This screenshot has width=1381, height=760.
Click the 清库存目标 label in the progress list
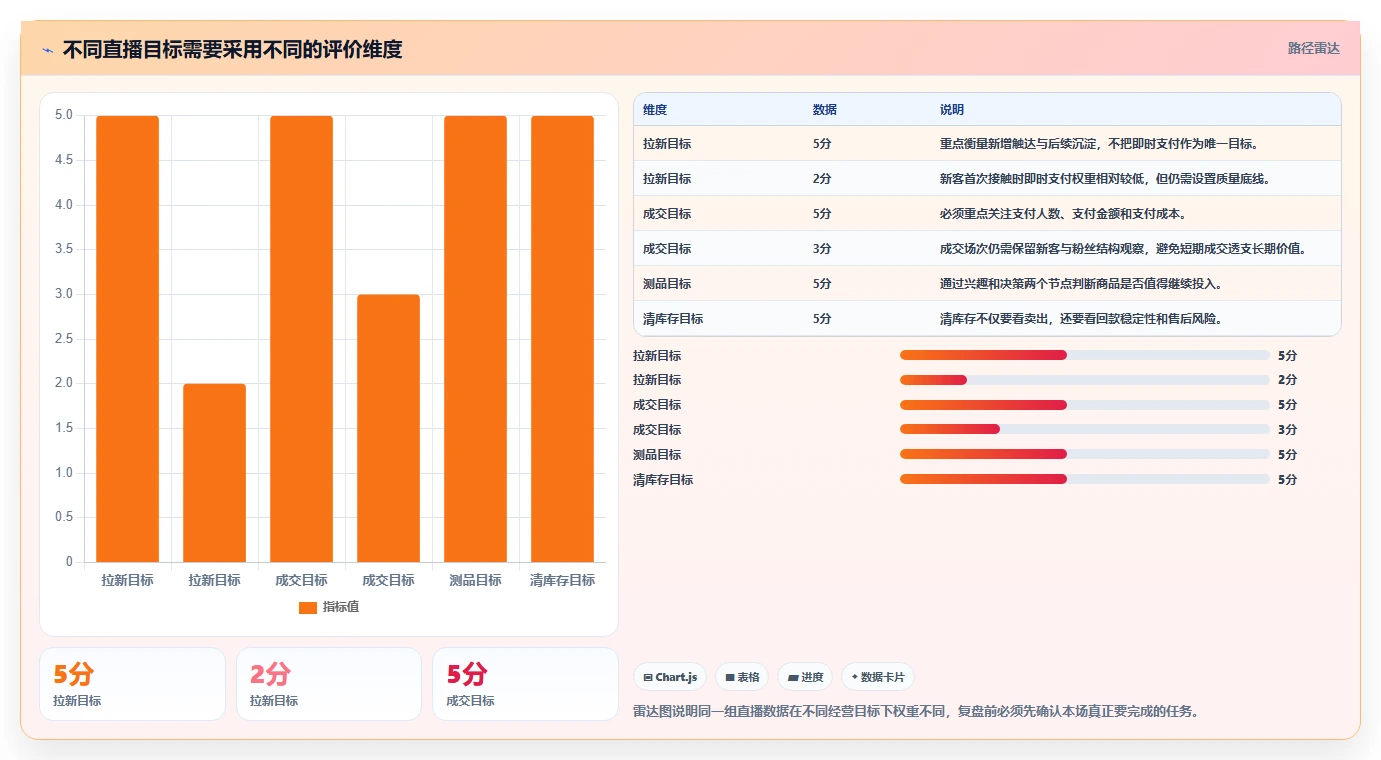(x=663, y=480)
